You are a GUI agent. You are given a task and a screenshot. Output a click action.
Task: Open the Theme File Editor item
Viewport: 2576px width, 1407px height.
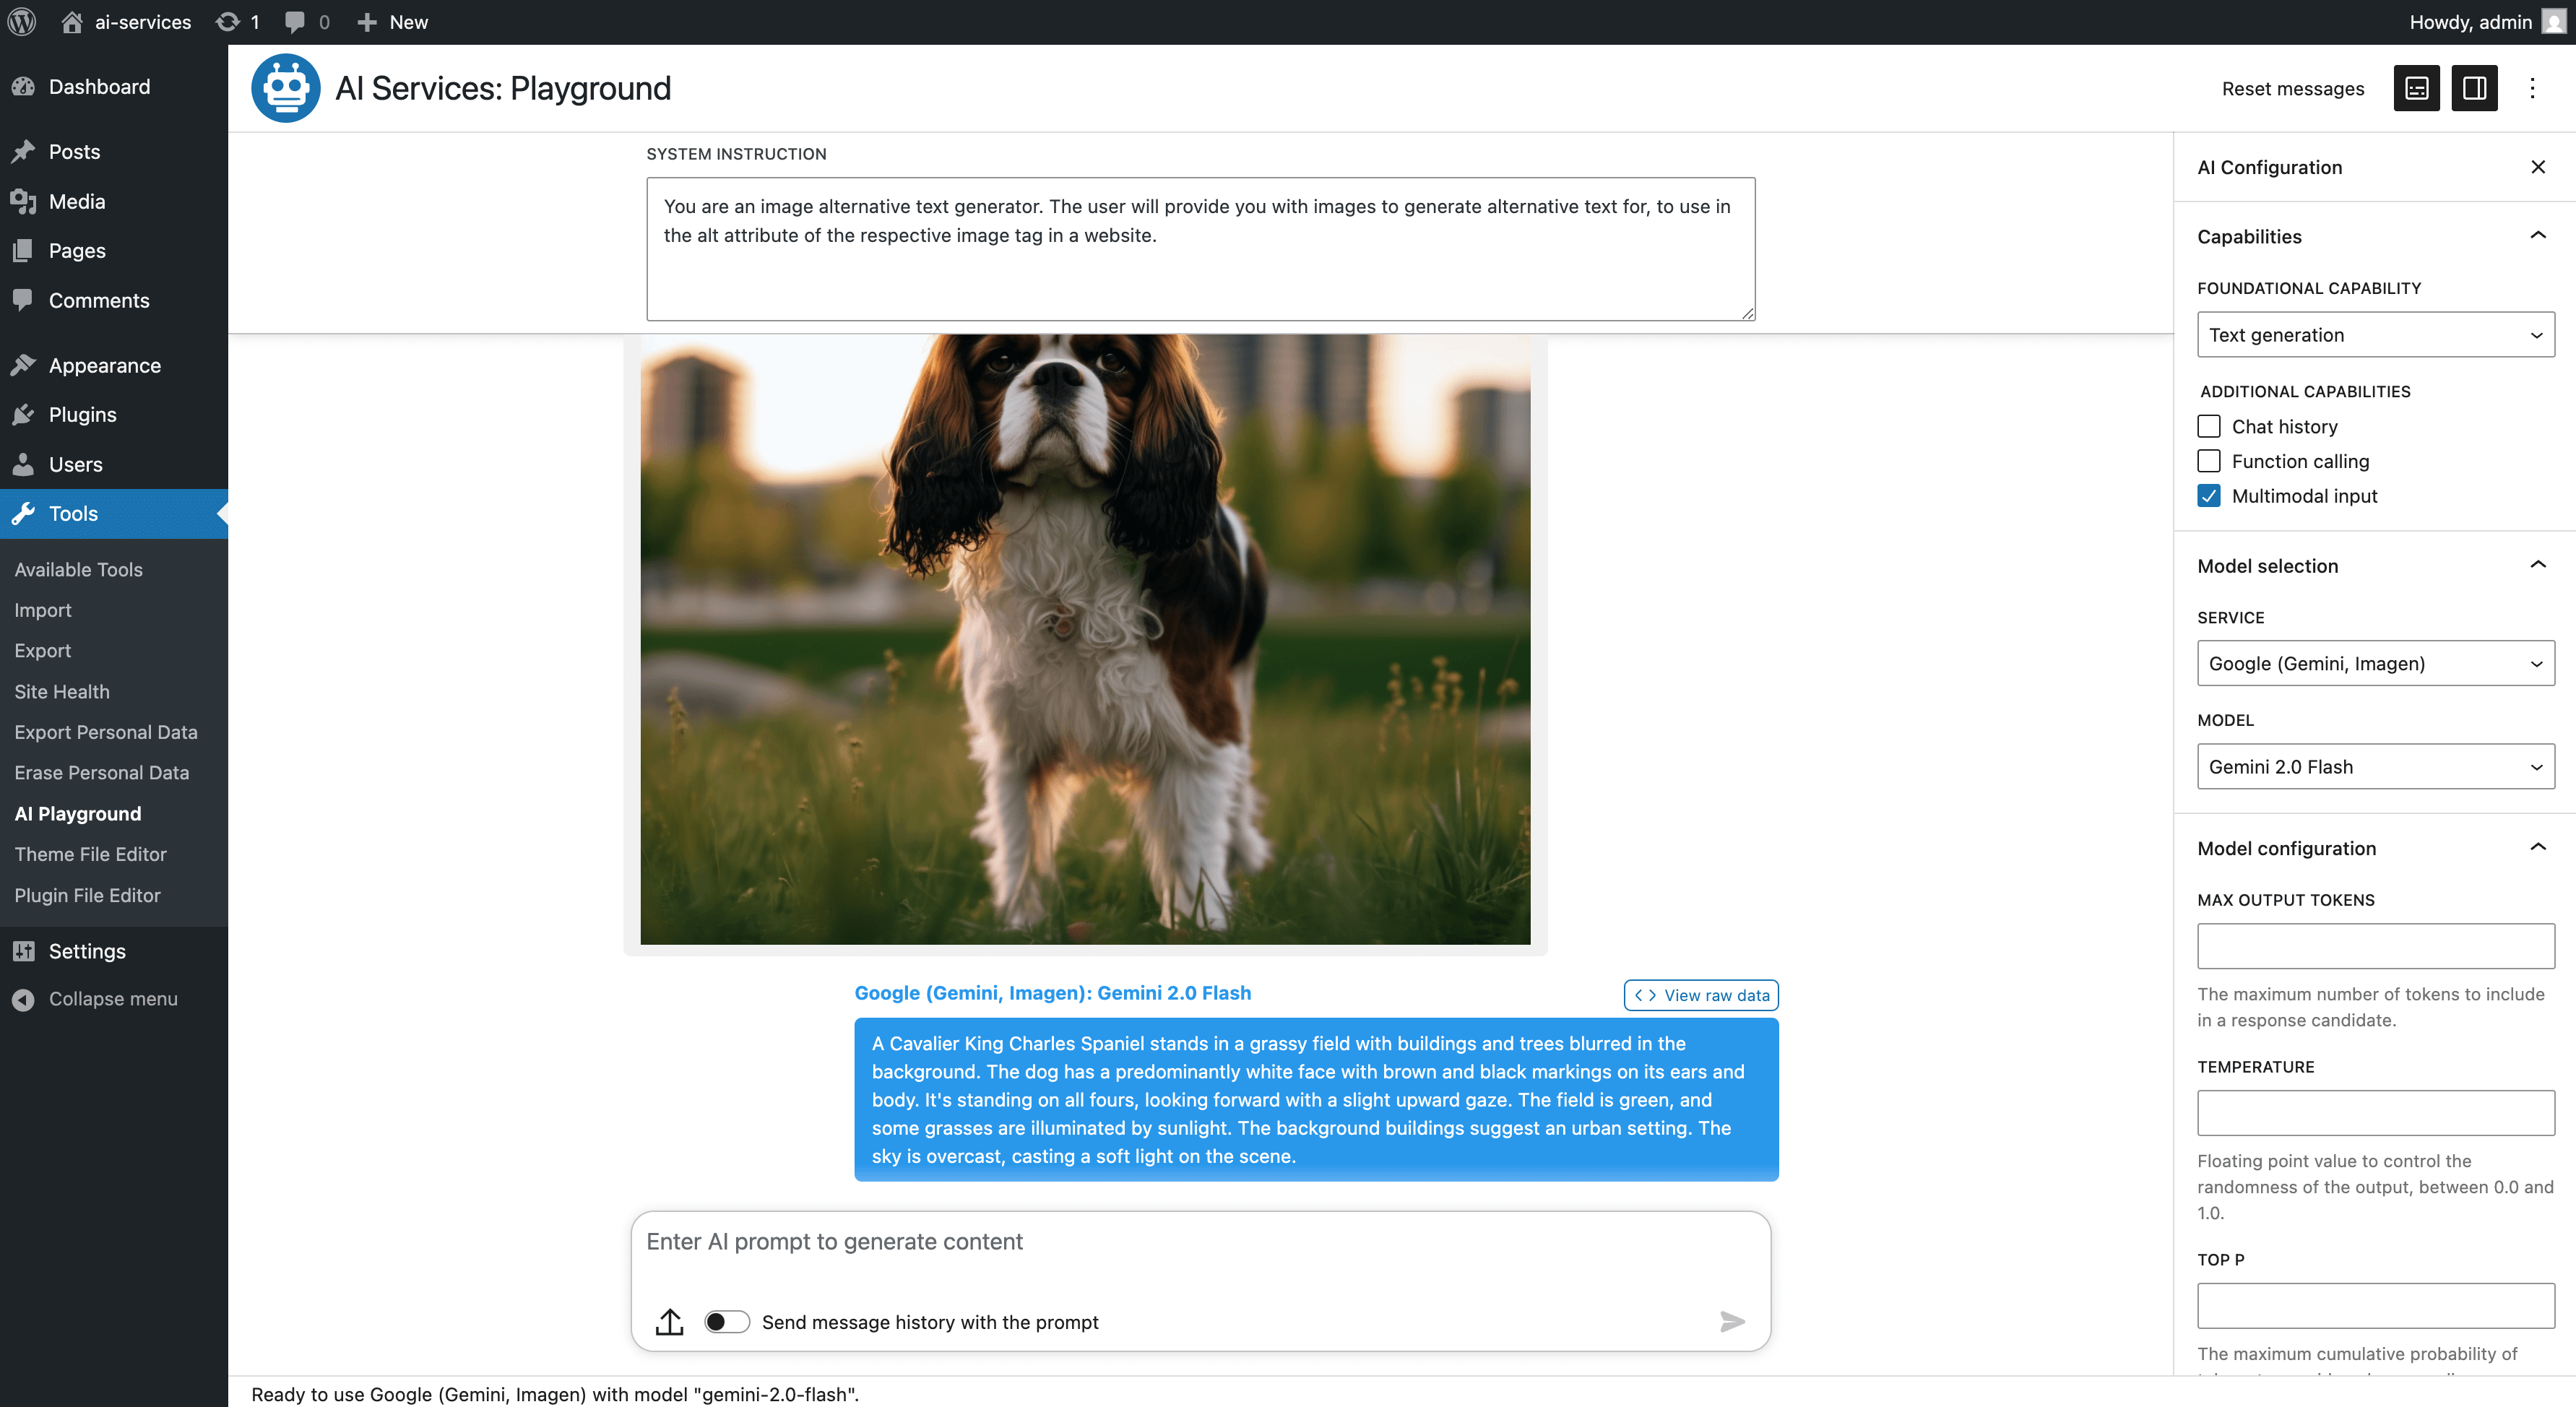[x=90, y=854]
